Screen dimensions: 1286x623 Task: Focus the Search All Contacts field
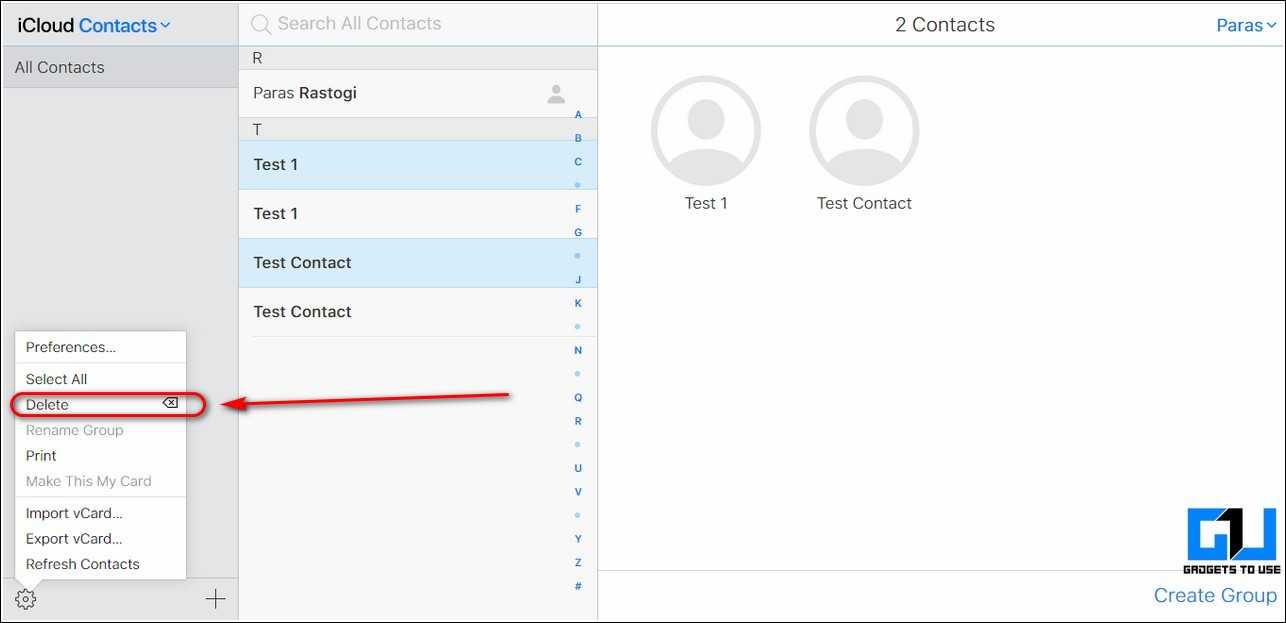pos(420,23)
